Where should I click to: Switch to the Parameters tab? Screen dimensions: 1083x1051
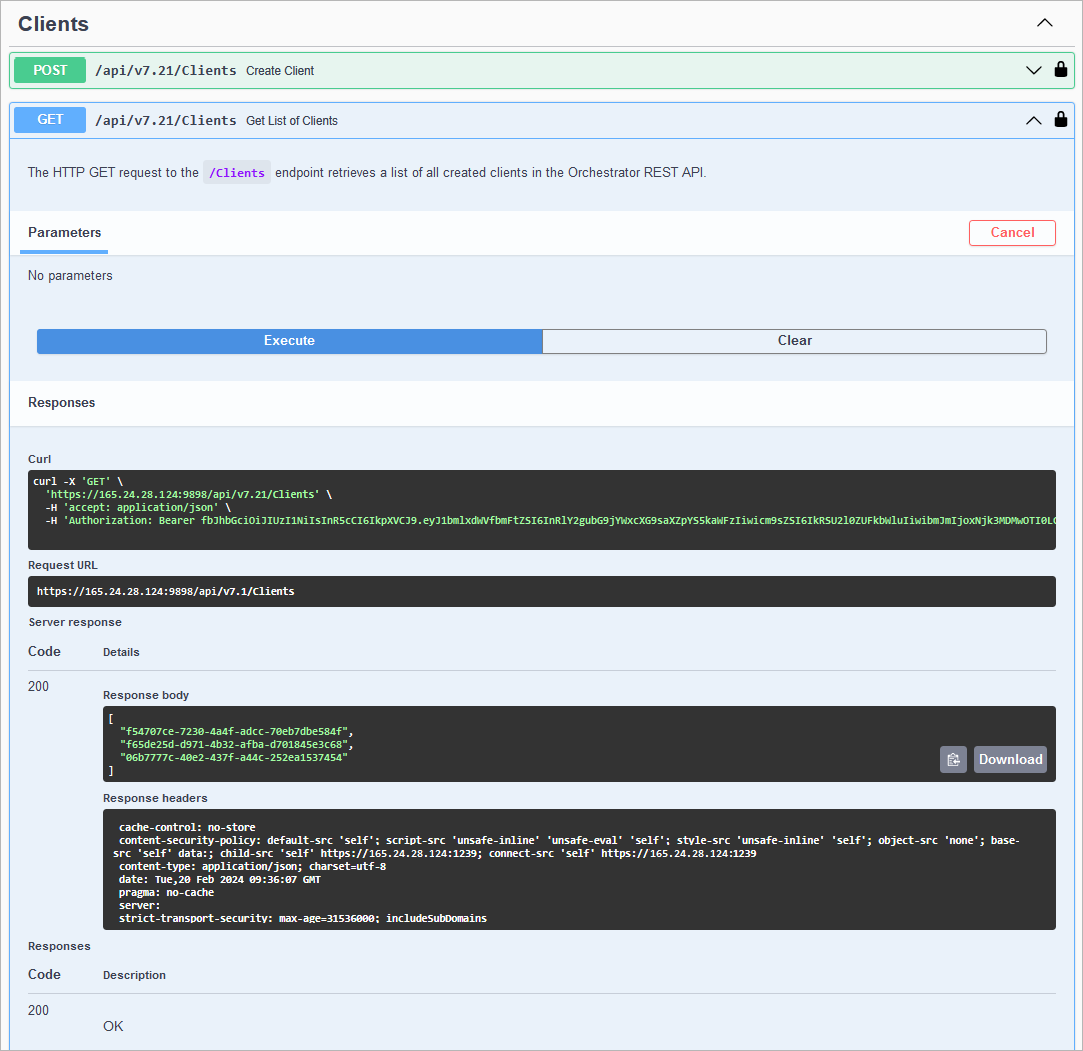pos(64,233)
